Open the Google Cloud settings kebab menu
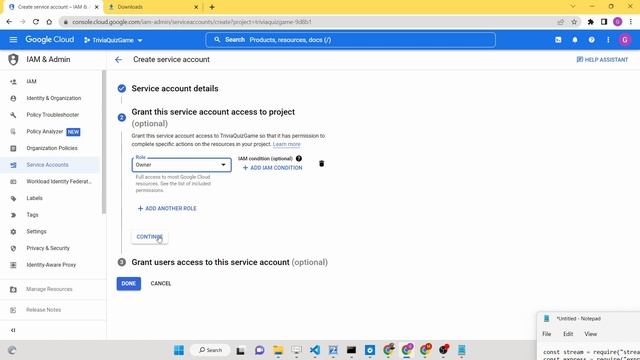Viewport: 640px width, 360px height. pos(608,40)
